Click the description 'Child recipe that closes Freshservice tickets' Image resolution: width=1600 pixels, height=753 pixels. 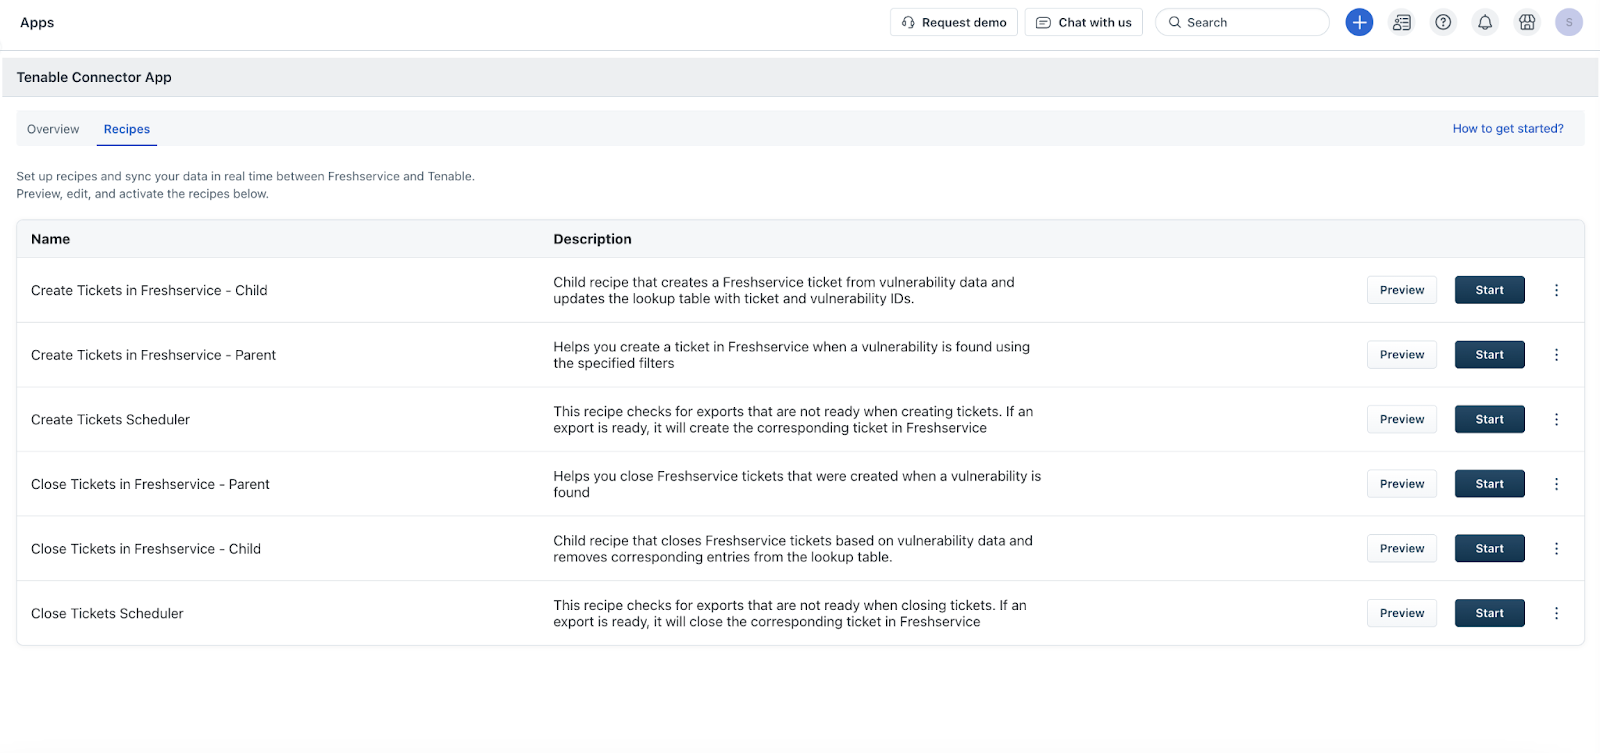793,548
